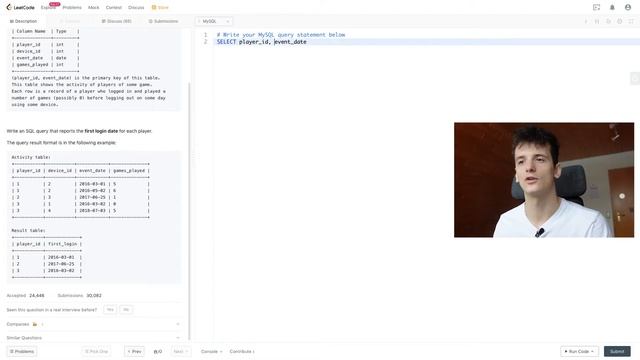
Task: Toggle editor fullscreen icon
Action: pyautogui.click(x=631, y=21)
